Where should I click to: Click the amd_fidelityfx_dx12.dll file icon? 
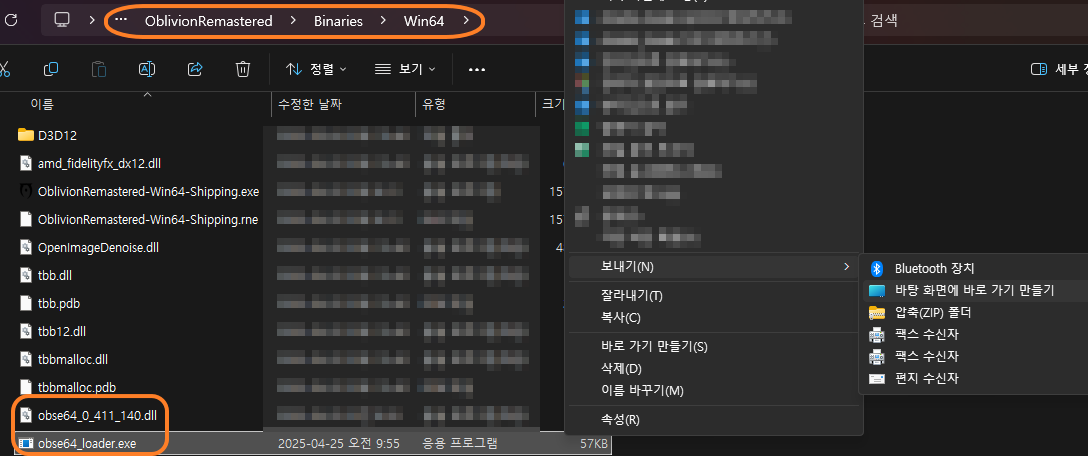click(x=26, y=163)
